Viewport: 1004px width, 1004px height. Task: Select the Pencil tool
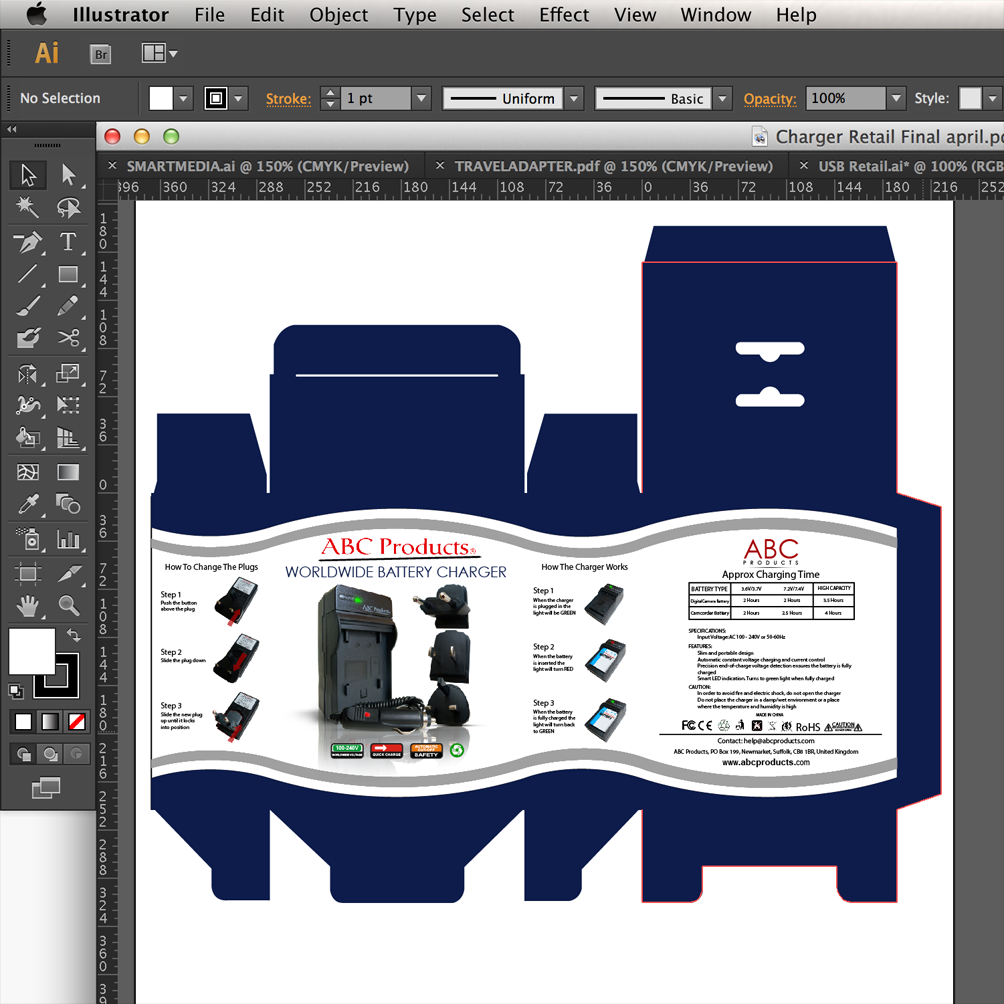pos(69,306)
